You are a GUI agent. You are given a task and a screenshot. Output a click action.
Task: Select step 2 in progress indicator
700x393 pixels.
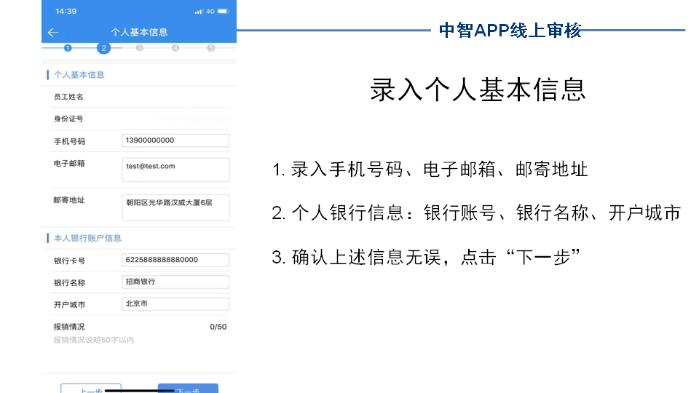click(x=104, y=48)
